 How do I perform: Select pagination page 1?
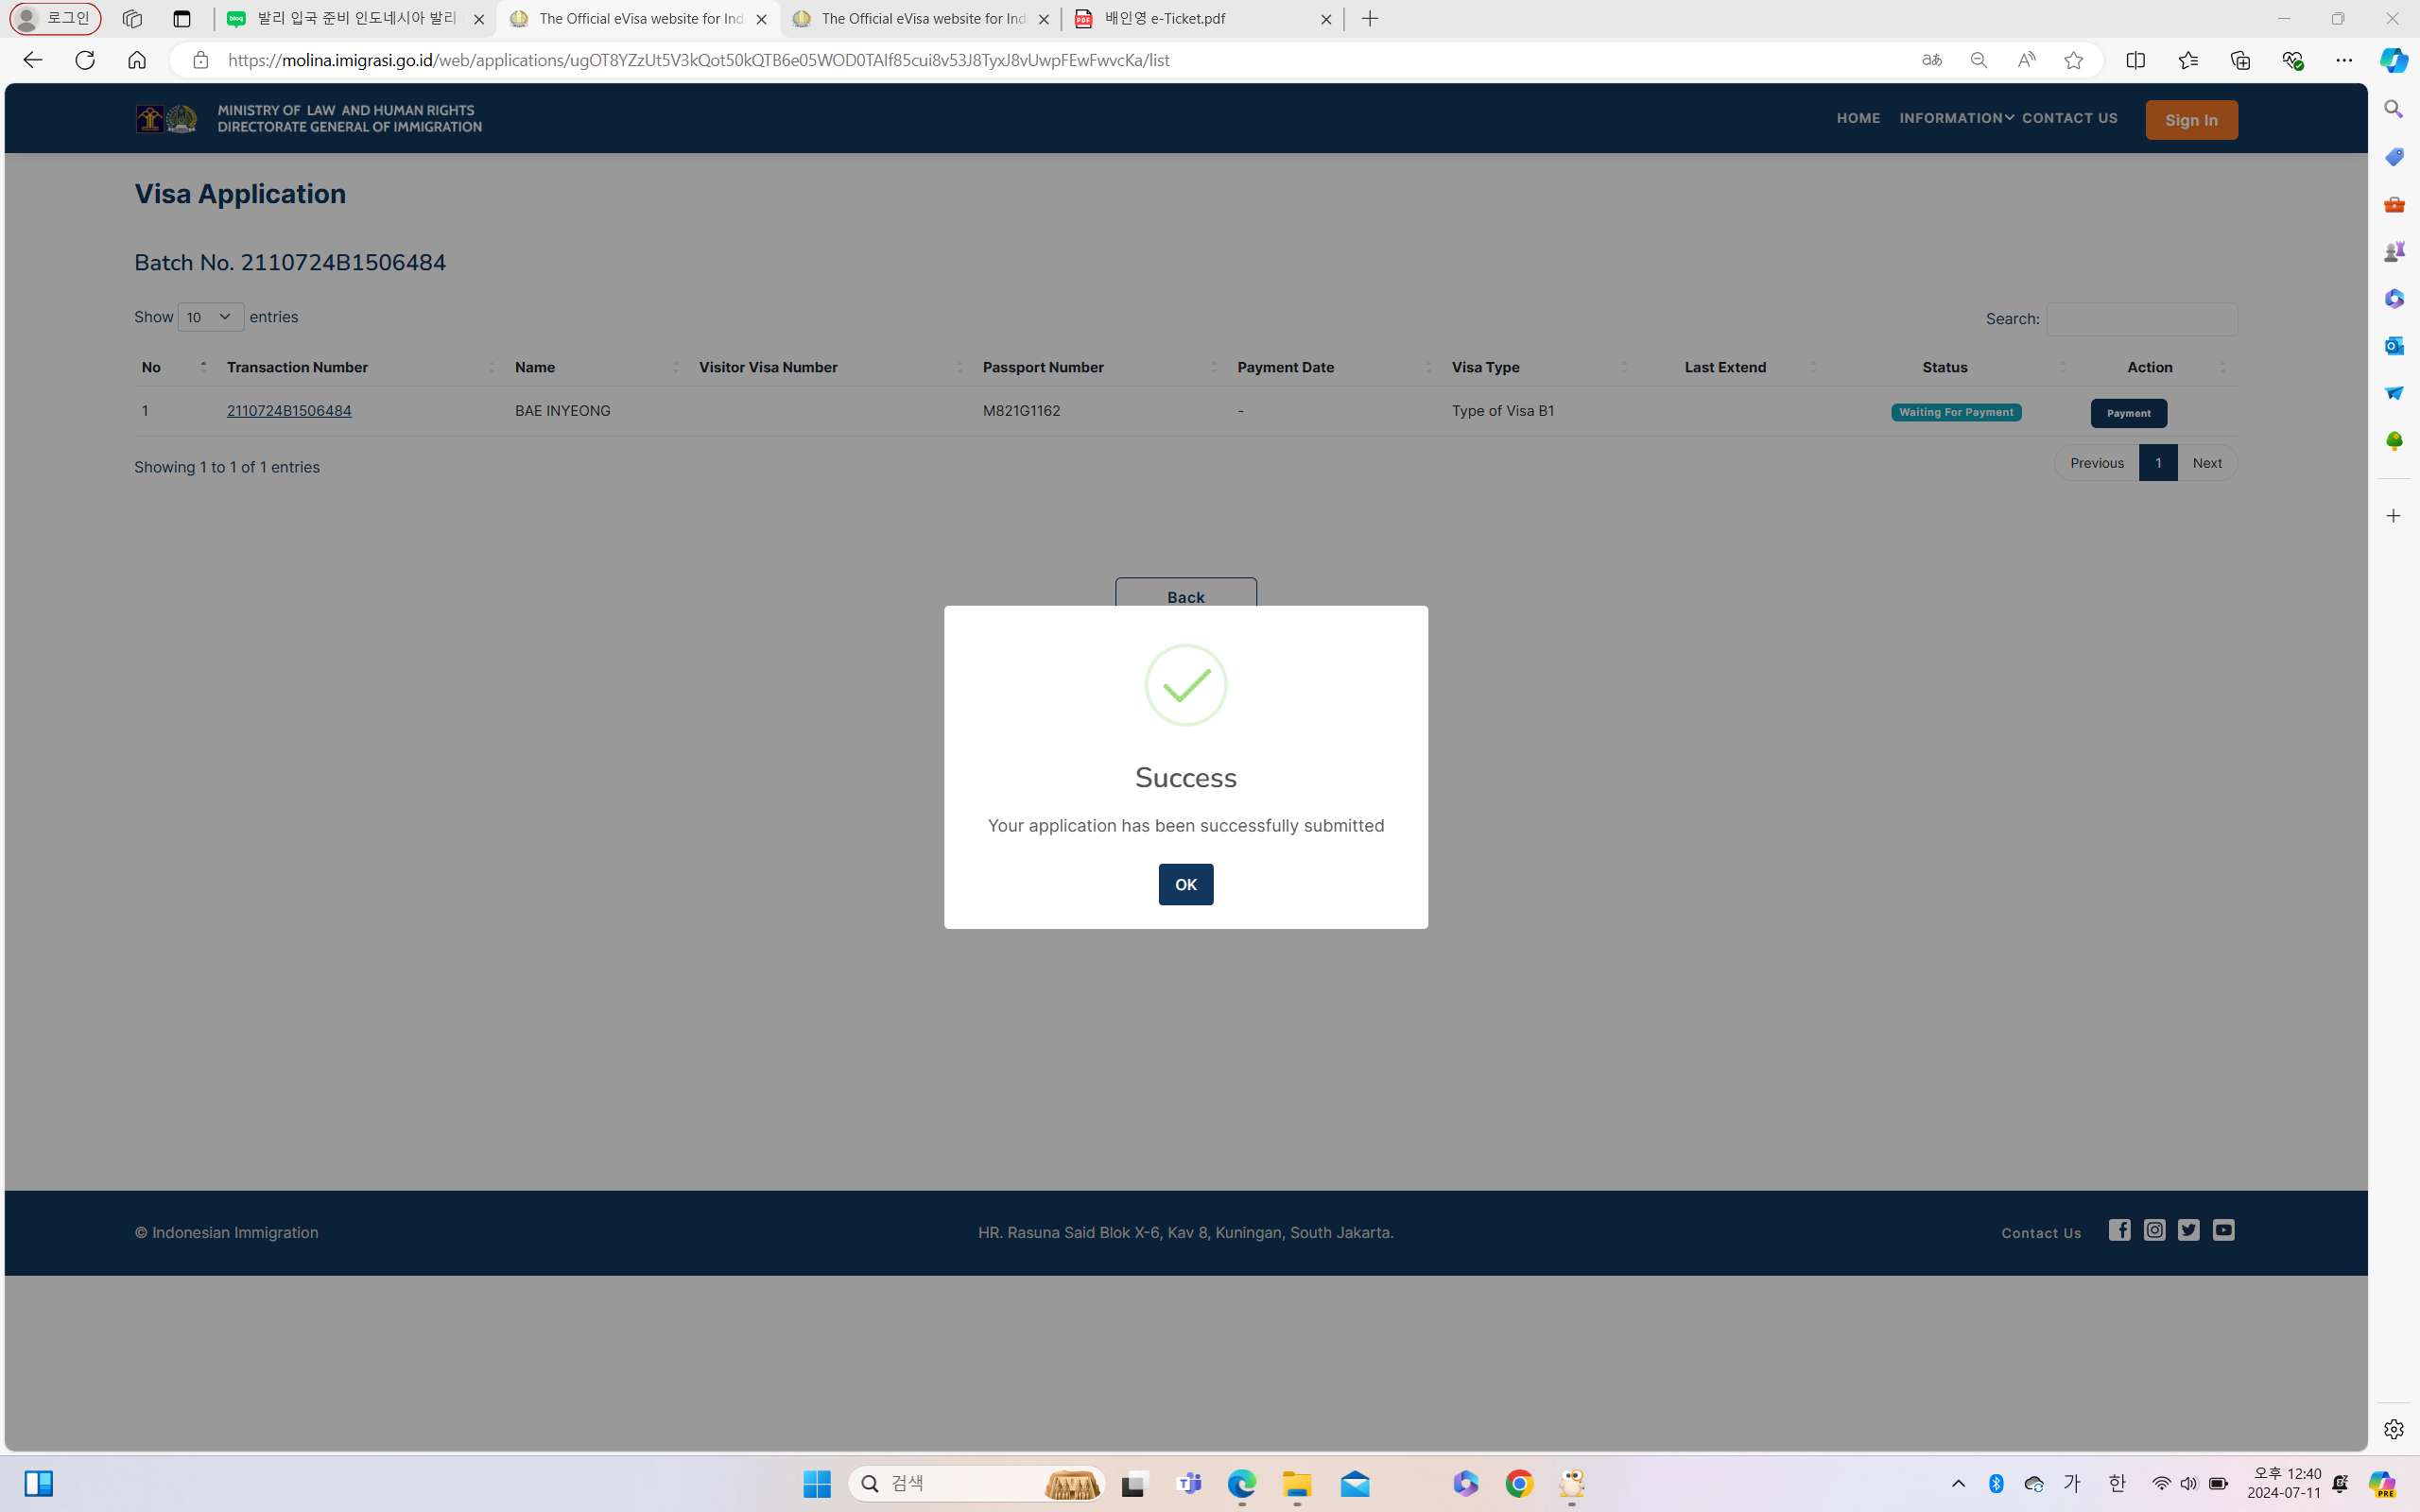(x=2157, y=463)
